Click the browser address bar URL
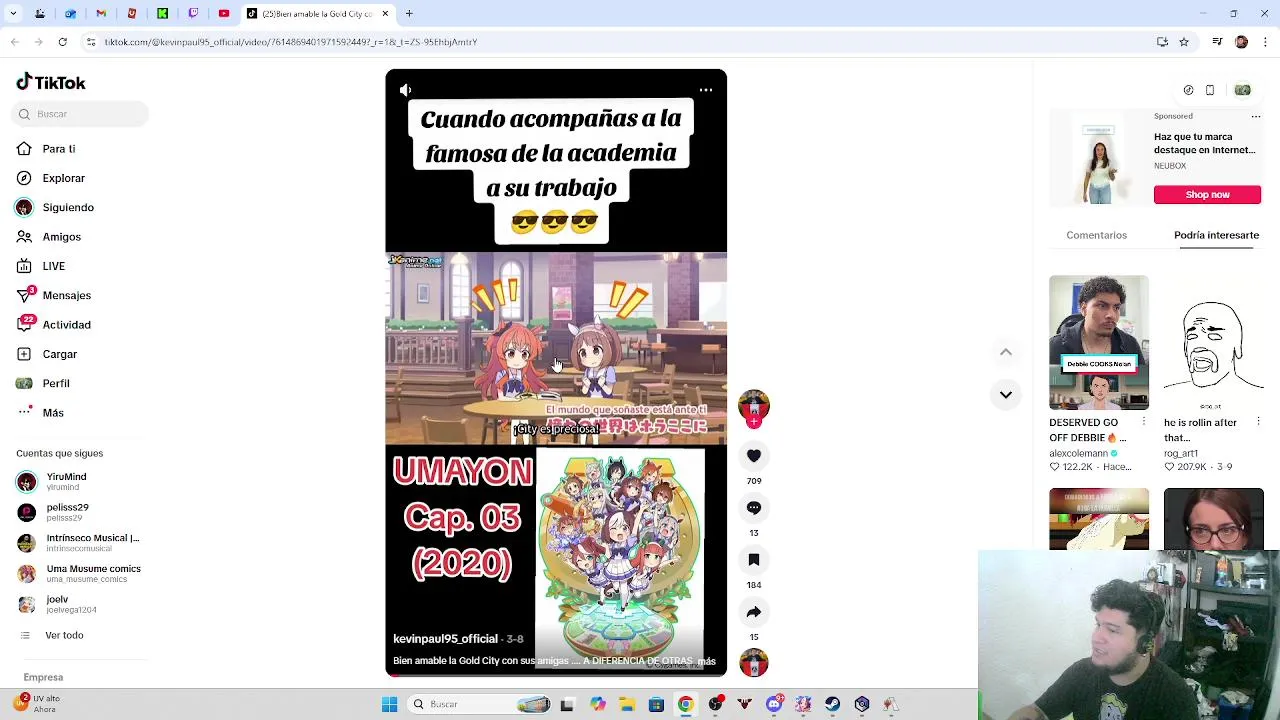Image resolution: width=1280 pixels, height=720 pixels. 291,42
